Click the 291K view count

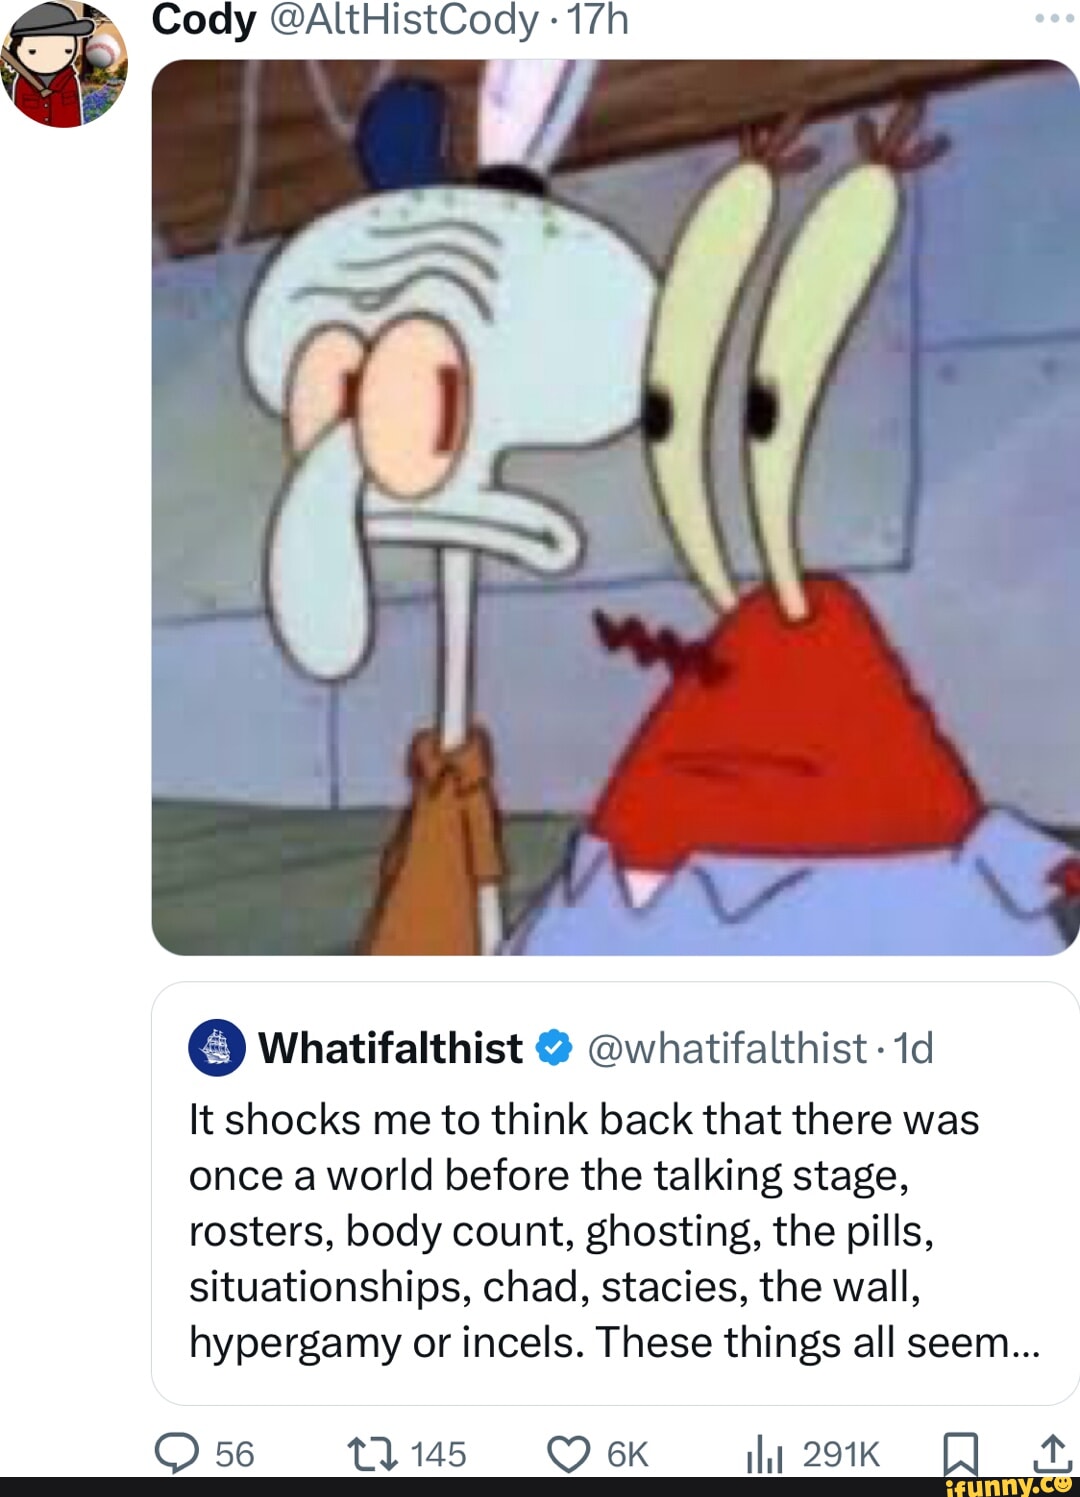(x=841, y=1454)
